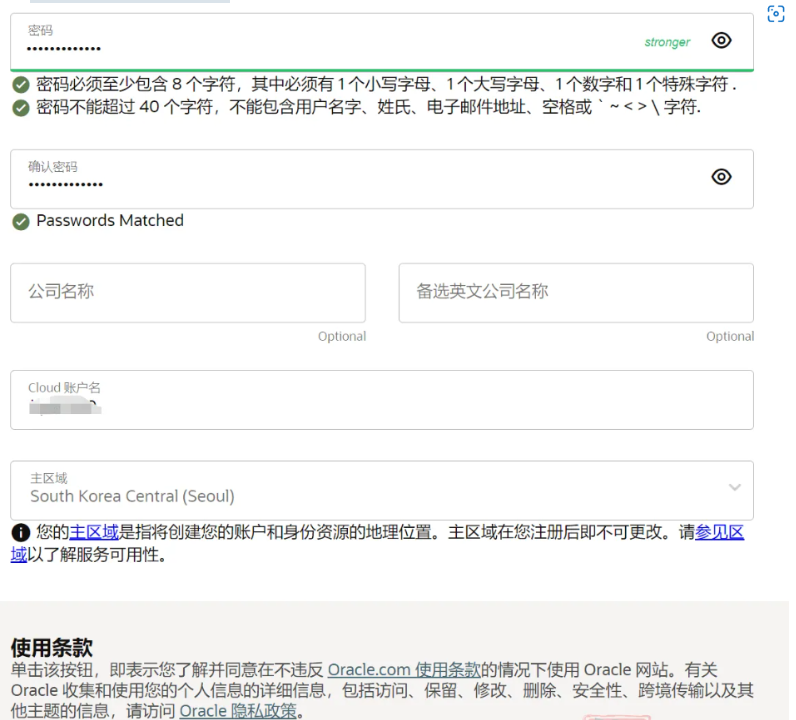Expand the 主区域 dropdown chevron
This screenshot has width=796, height=720.
pos(735,488)
